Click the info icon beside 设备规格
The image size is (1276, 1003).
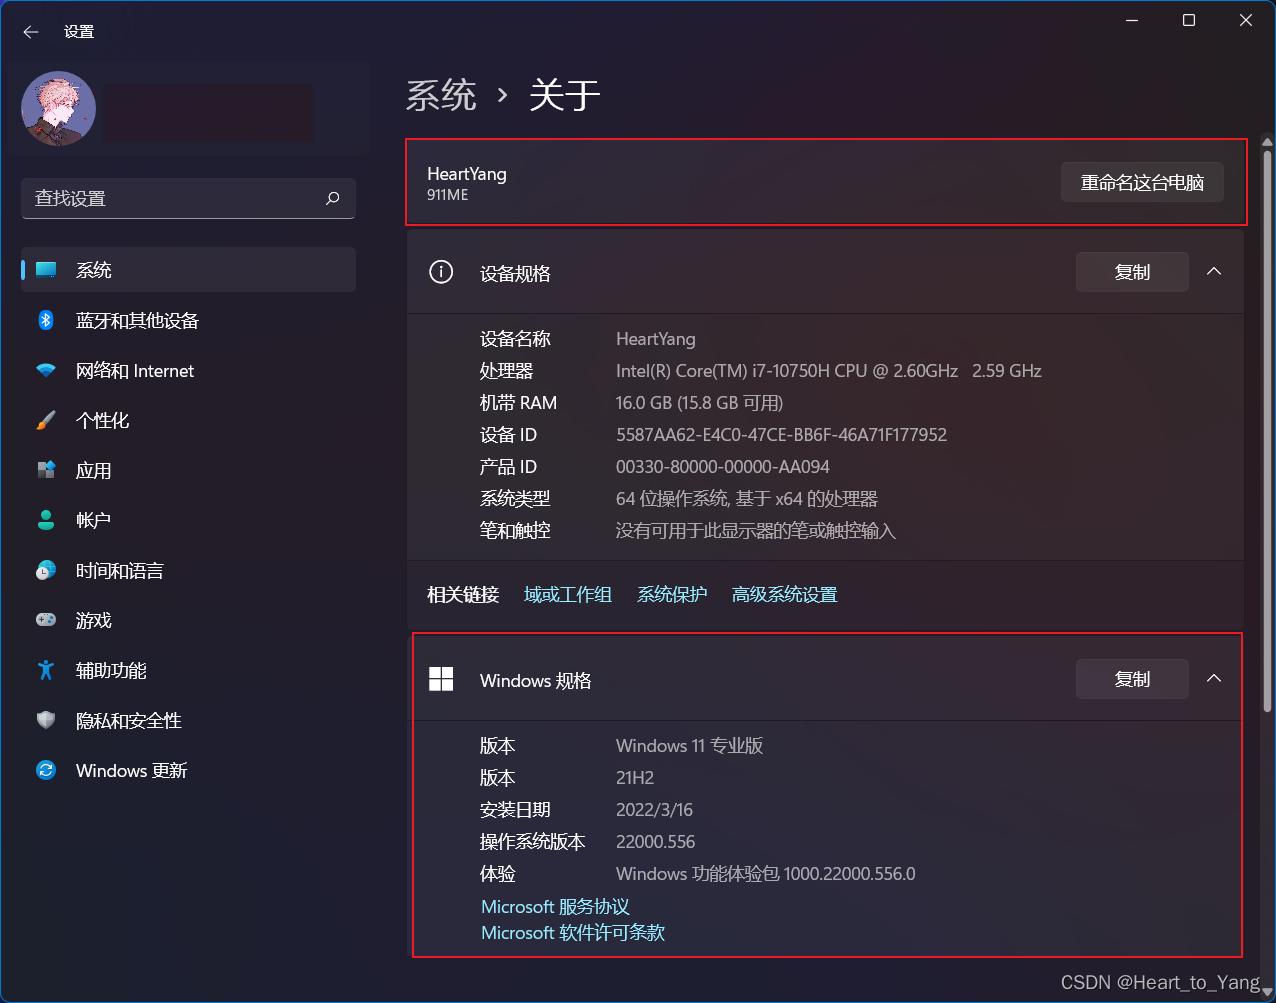coord(441,272)
